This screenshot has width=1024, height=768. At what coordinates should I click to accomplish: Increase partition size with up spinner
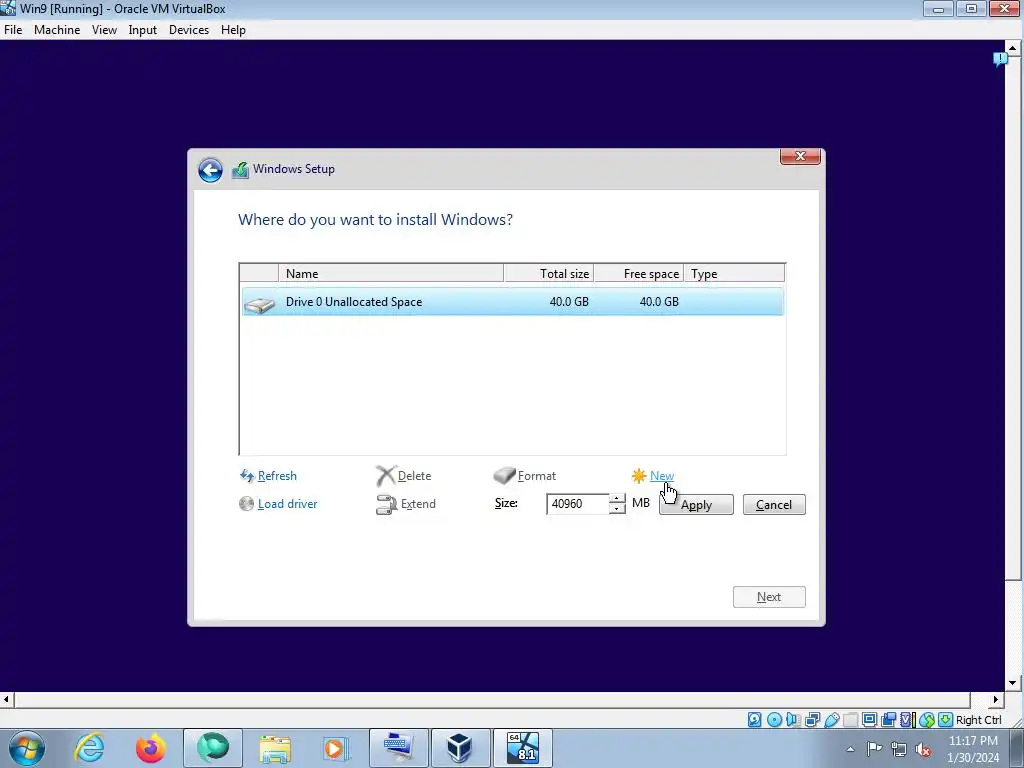point(616,499)
